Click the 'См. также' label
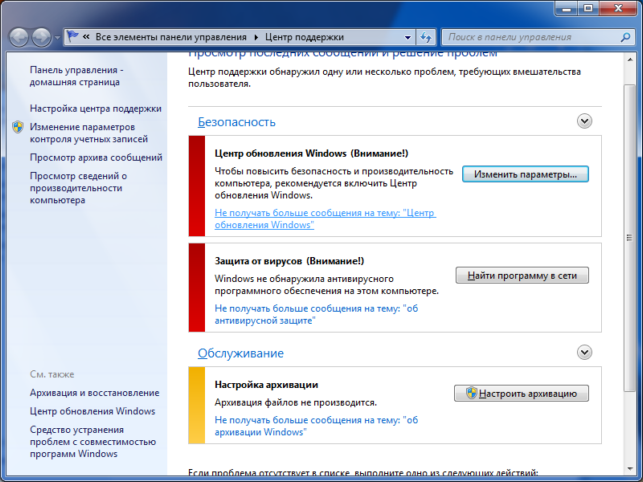Viewport: 643px width, 482px height. pos(52,375)
